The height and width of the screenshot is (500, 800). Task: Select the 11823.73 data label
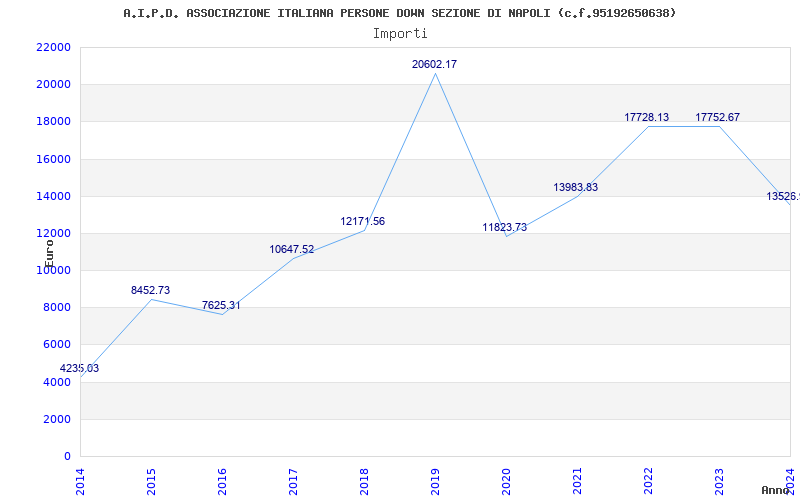tap(505, 228)
